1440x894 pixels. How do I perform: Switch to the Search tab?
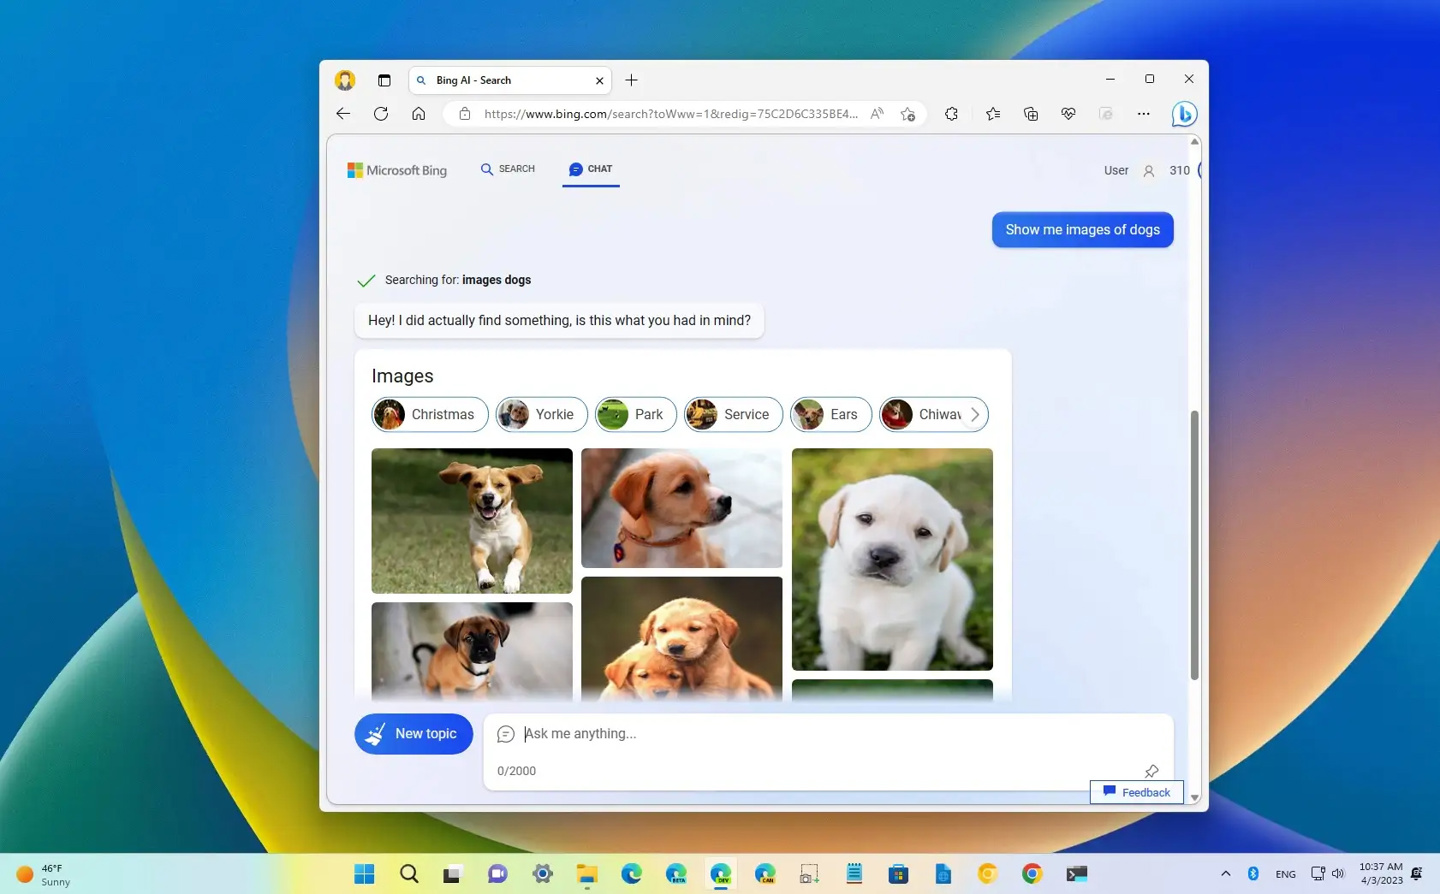(x=508, y=169)
